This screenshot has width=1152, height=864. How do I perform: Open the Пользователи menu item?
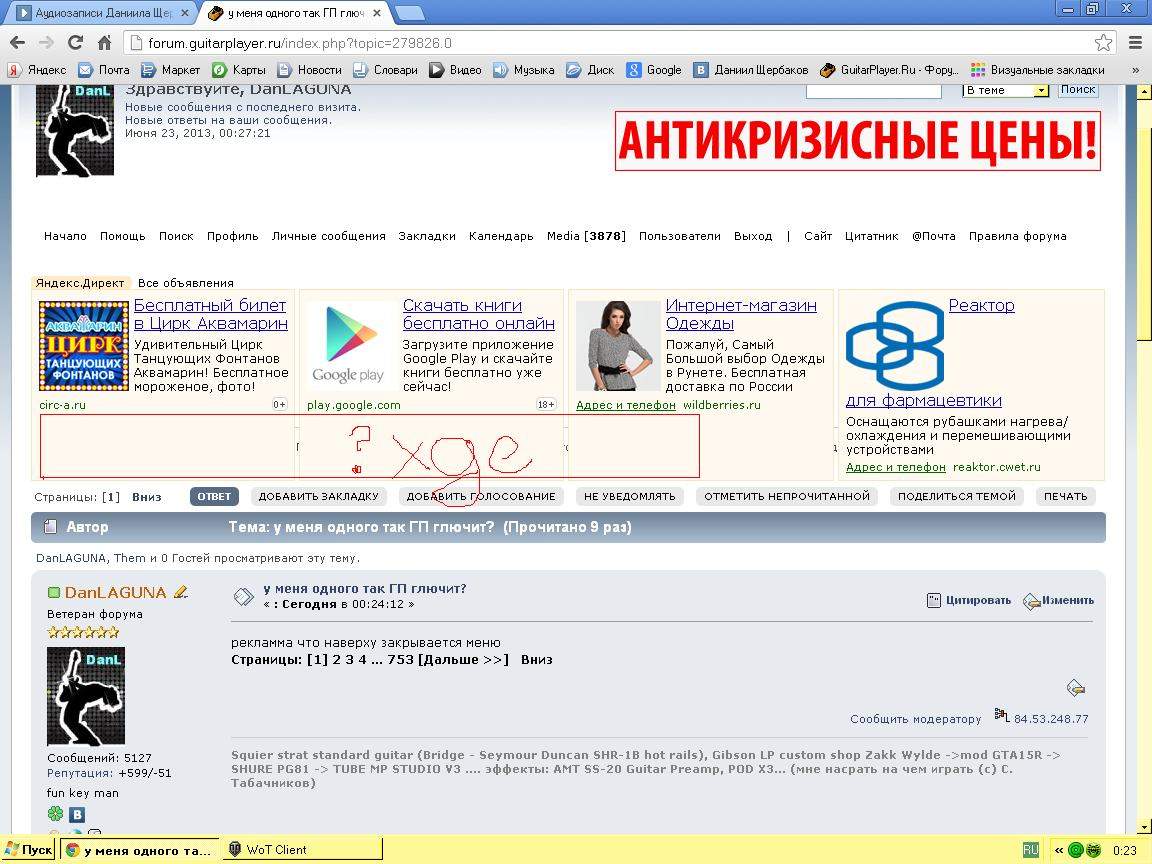tap(680, 236)
